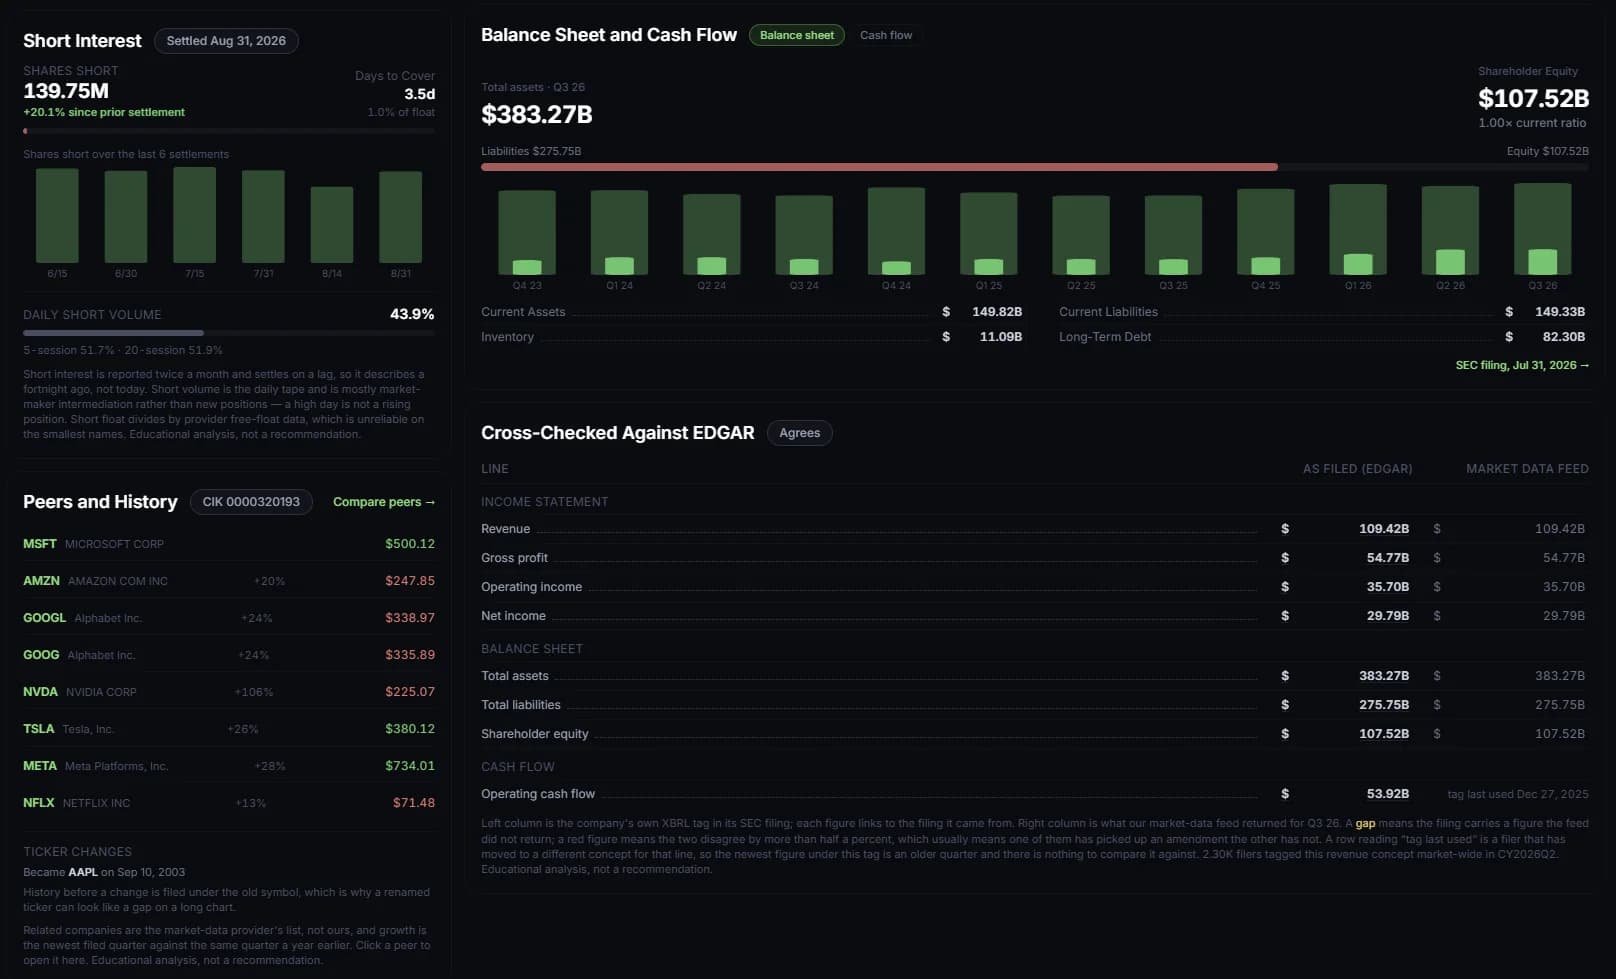
Task: Open Operating cash flow figure 53.92B
Action: coord(1388,794)
